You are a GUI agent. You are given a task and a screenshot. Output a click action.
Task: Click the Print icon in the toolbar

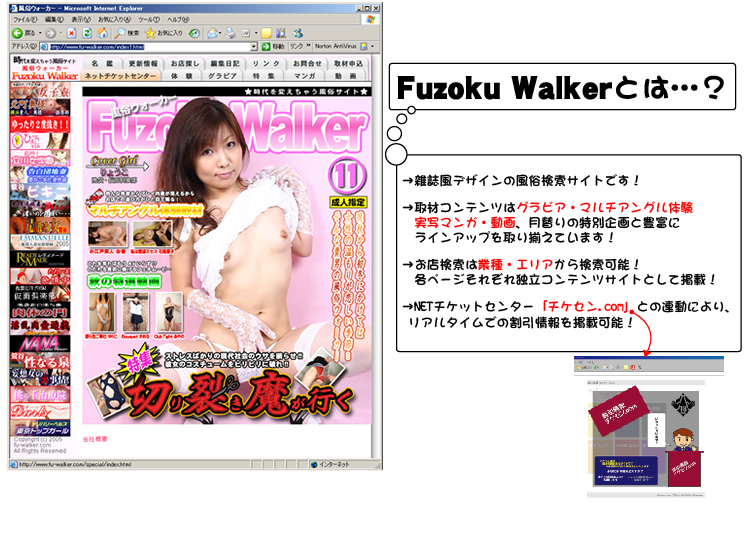coord(231,33)
